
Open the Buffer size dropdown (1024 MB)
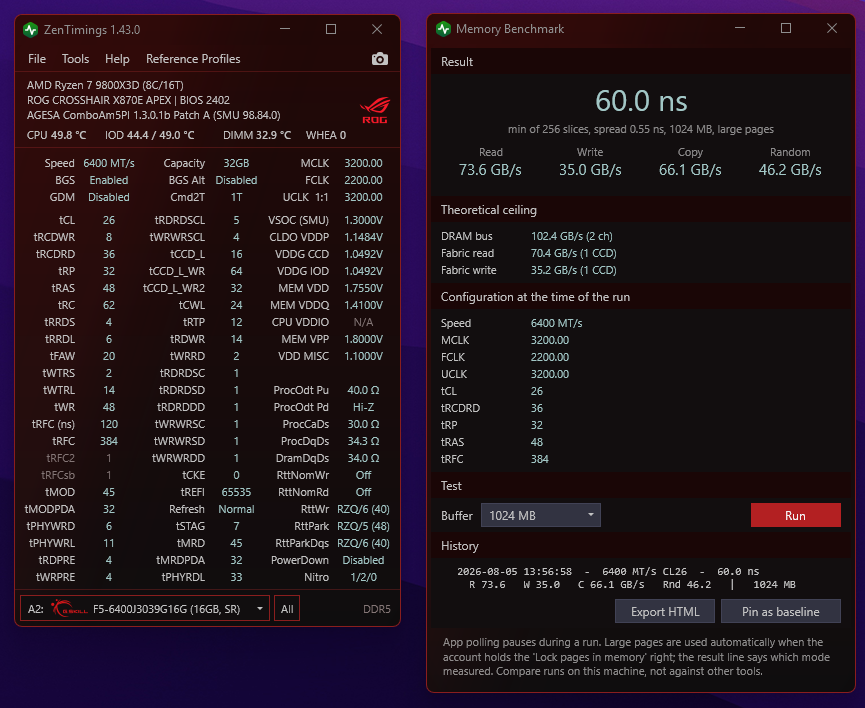[541, 515]
